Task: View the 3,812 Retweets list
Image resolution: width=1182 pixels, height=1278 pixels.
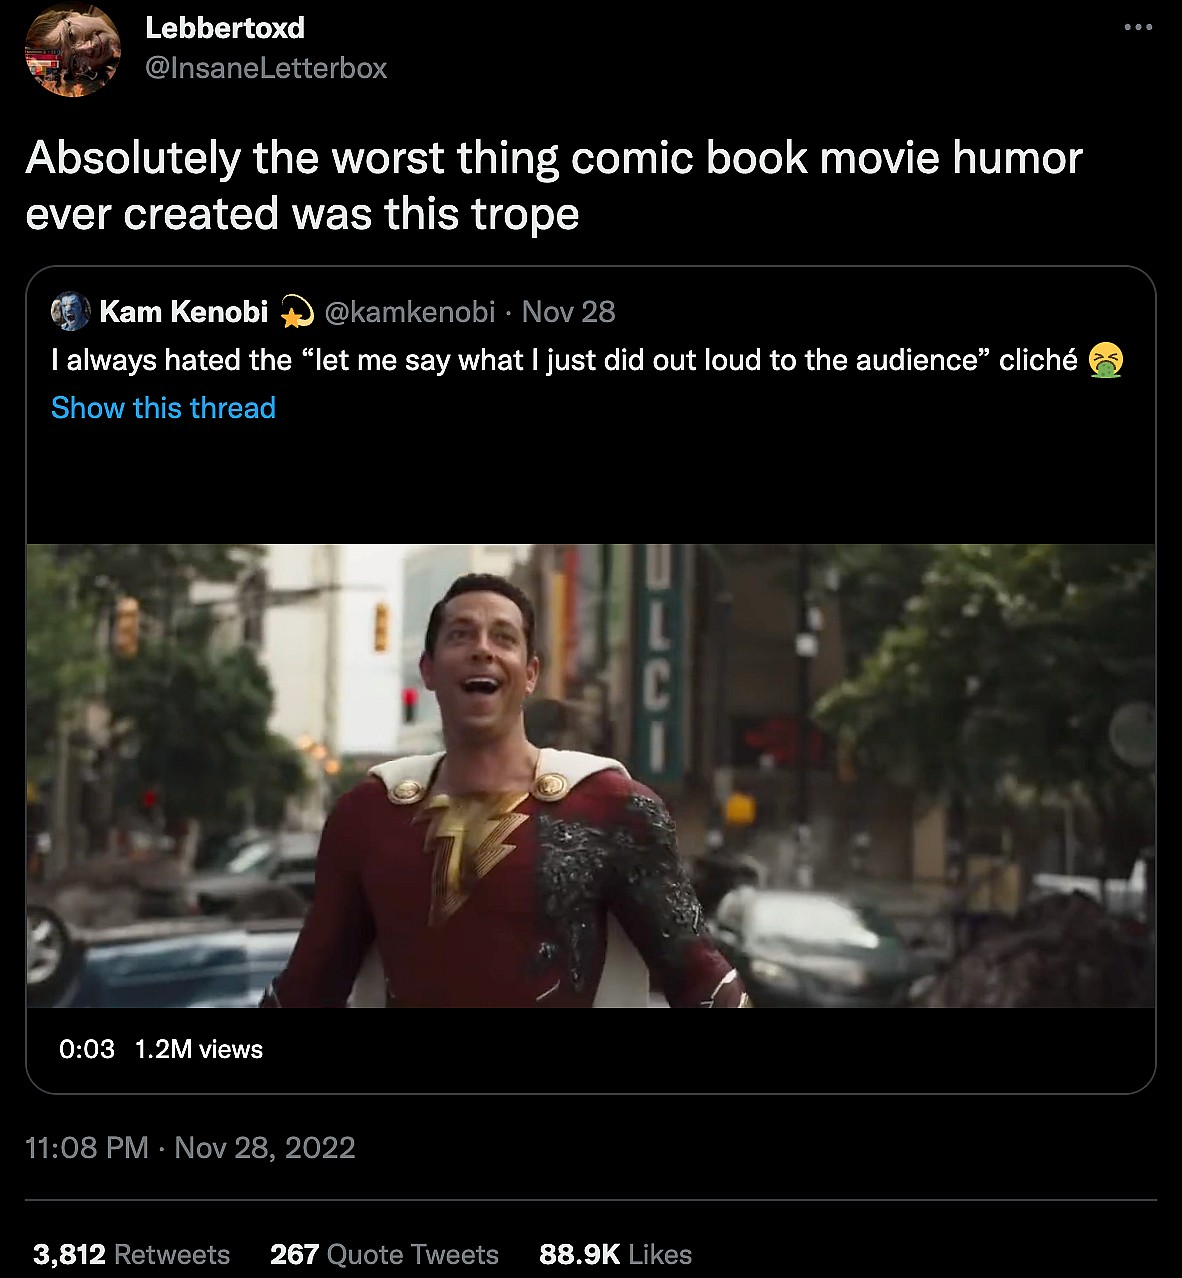Action: point(131,1254)
